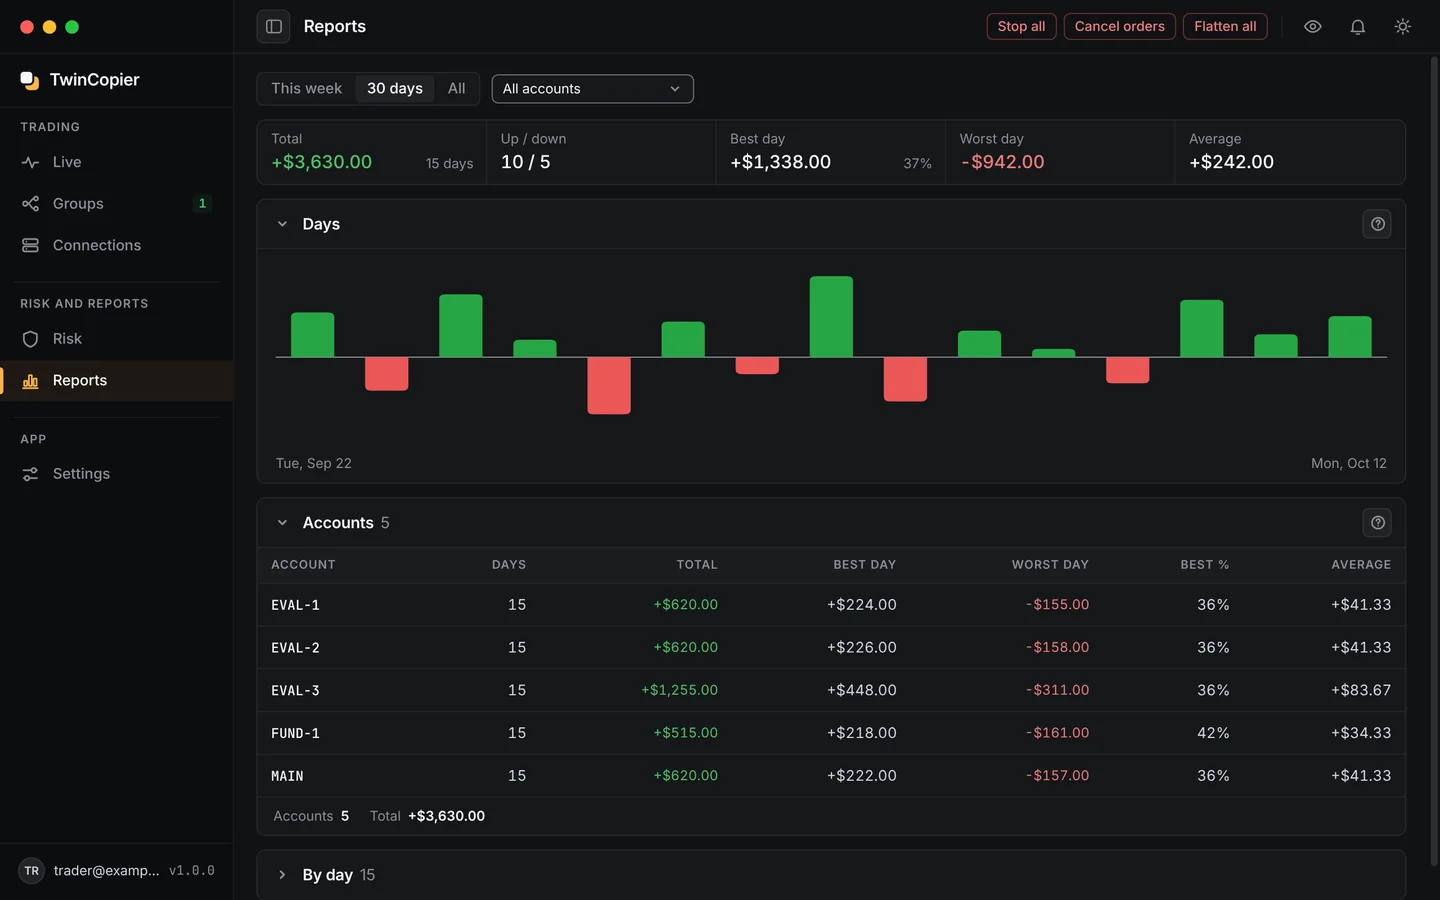The image size is (1440, 900).
Task: Switch theme with the sun icon
Action: pos(1403,27)
